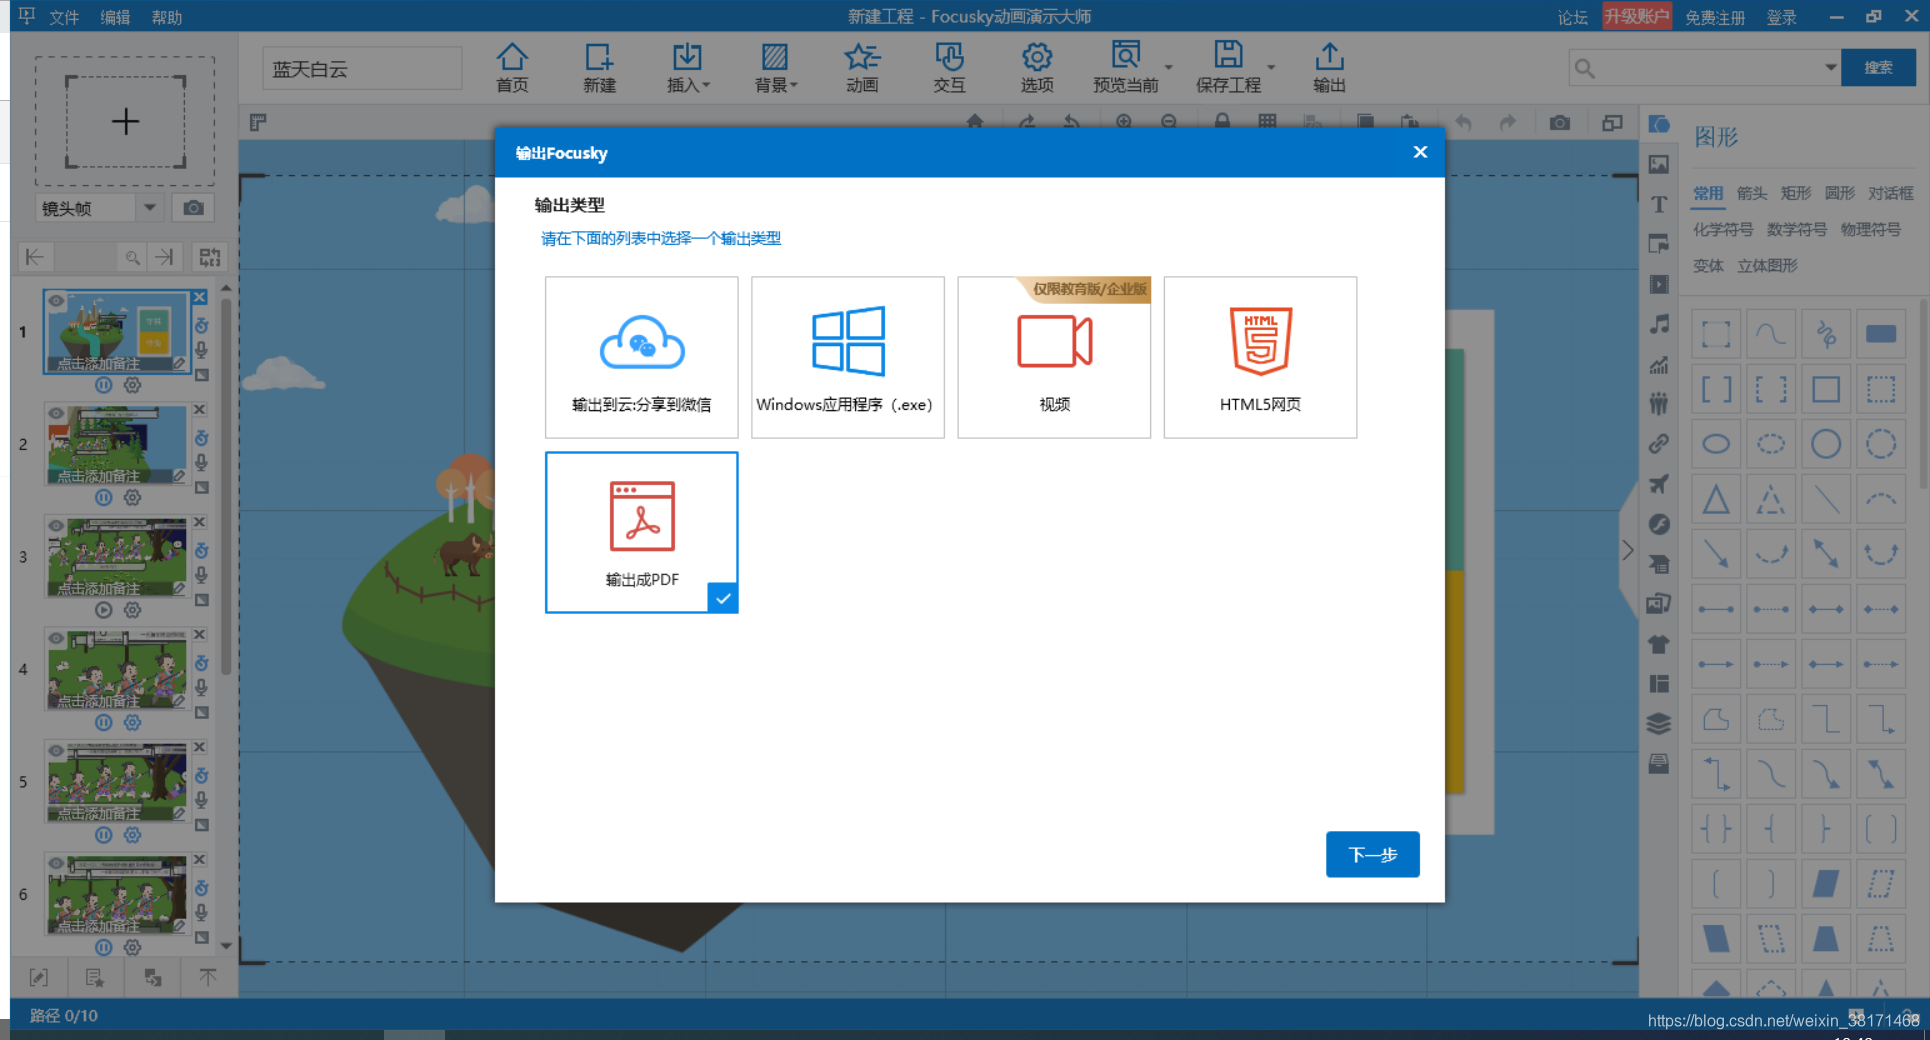This screenshot has width=1930, height=1040.
Task: Click 保存工程 save project icon
Action: click(1228, 68)
